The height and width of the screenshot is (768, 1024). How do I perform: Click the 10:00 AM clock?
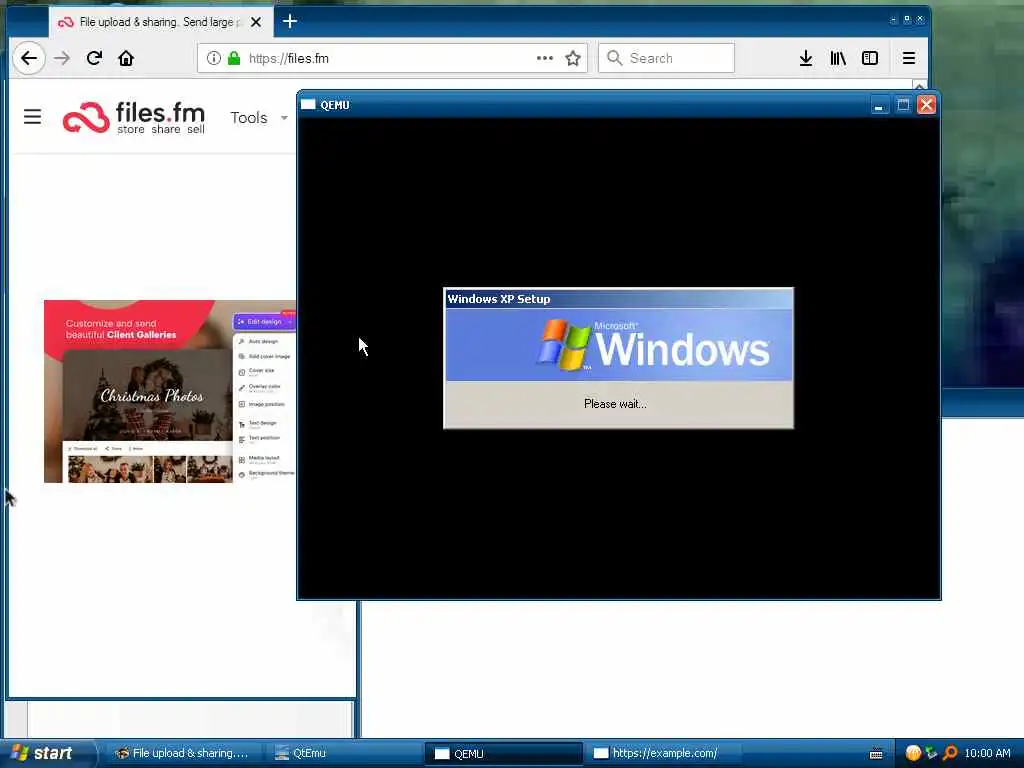click(x=987, y=753)
